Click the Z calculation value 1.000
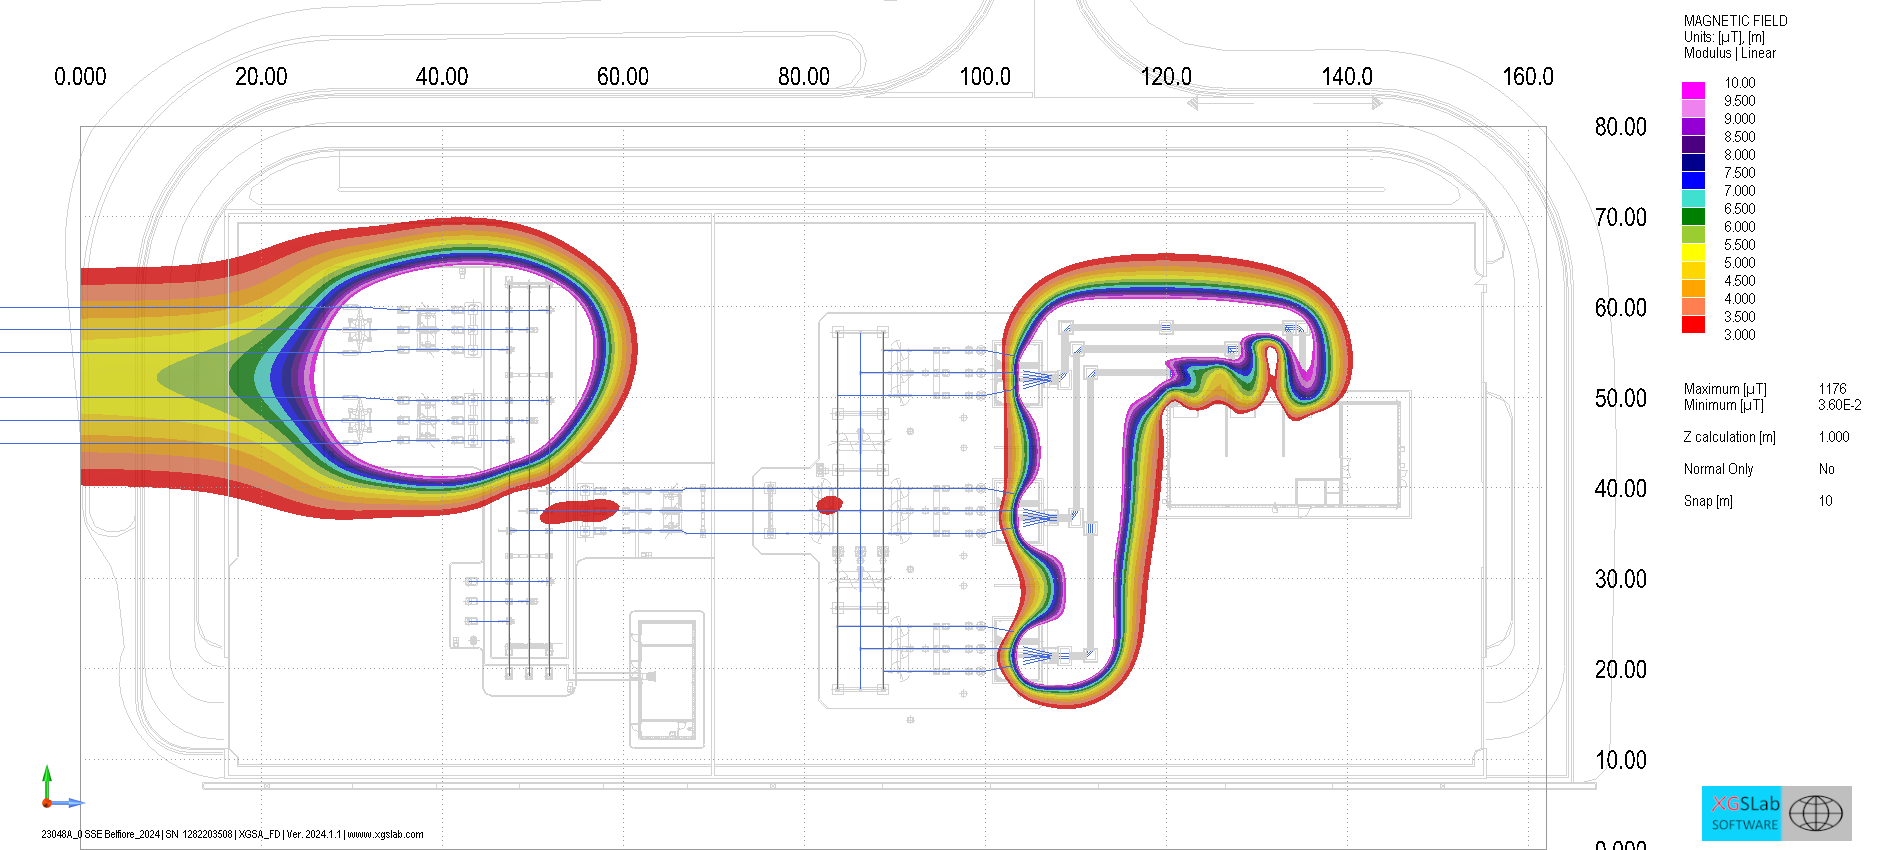 pos(1833,437)
